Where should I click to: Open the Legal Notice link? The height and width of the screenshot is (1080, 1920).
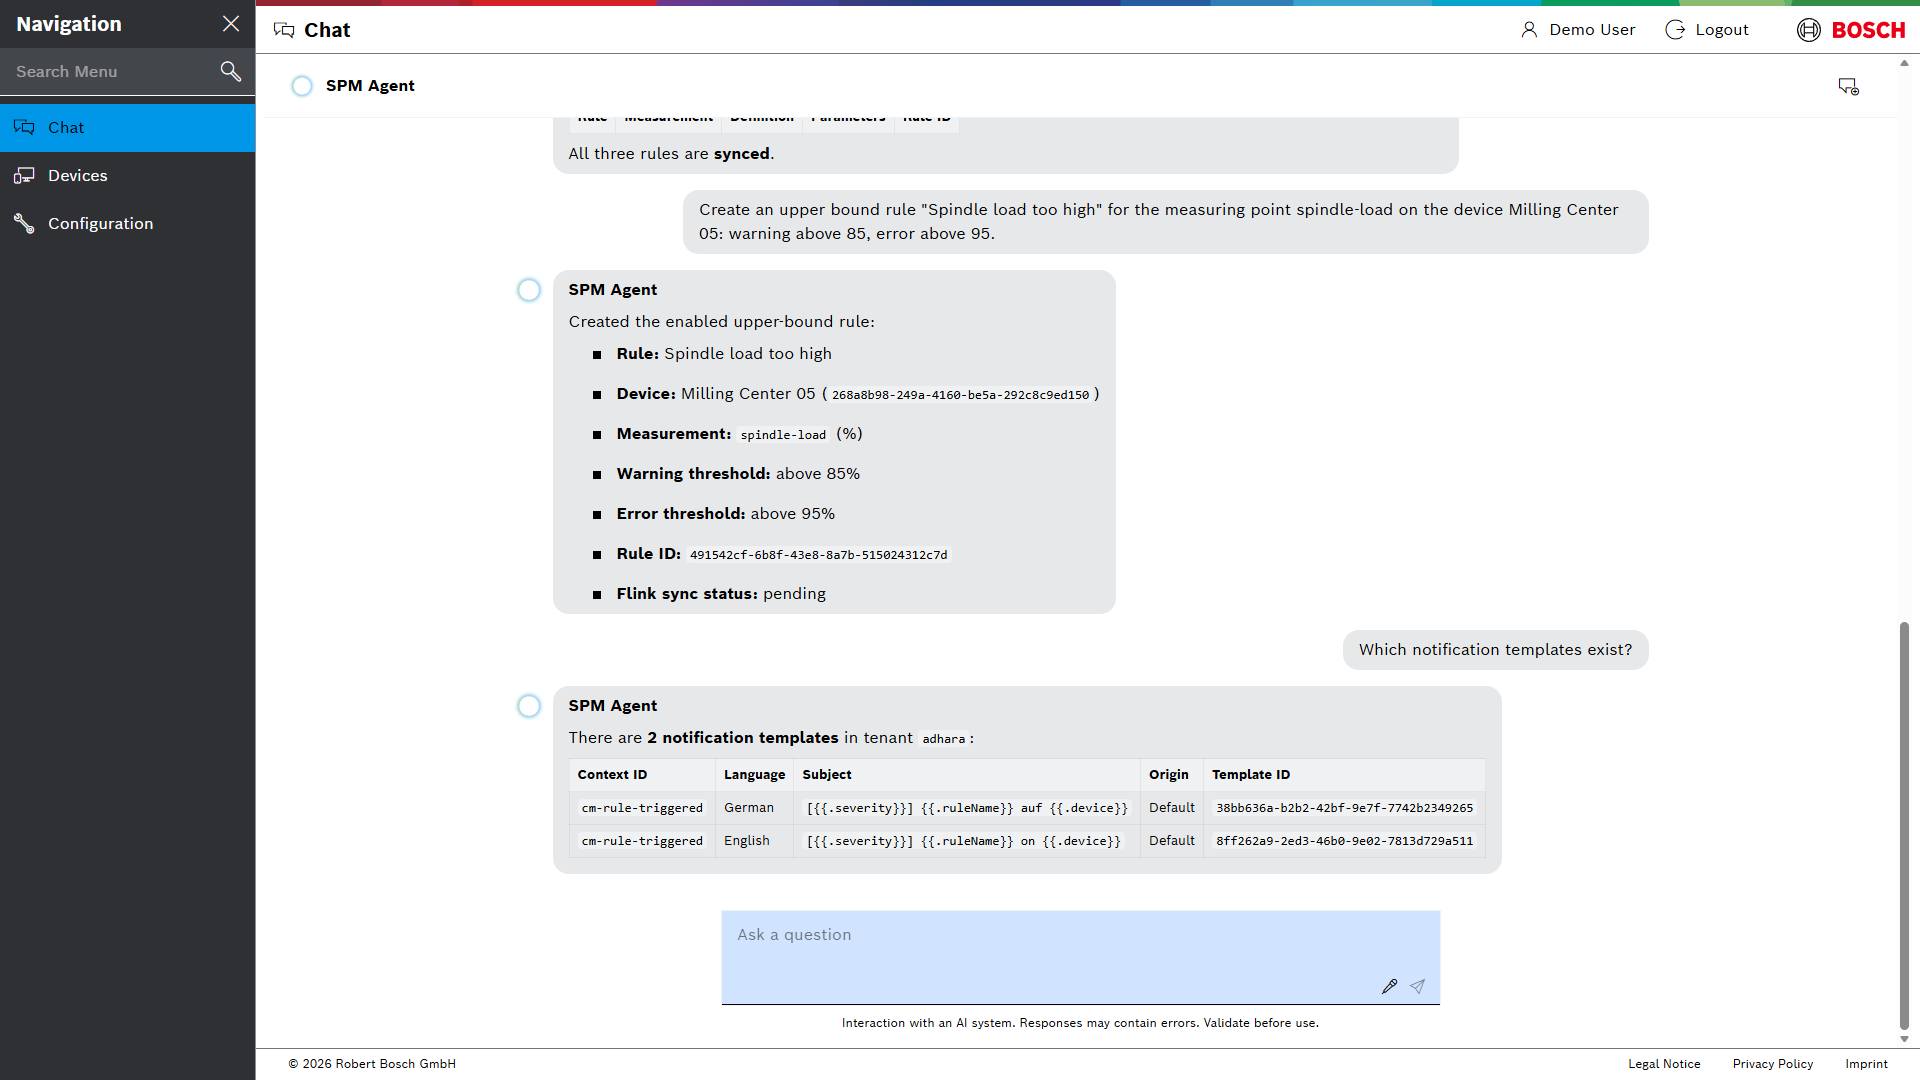(x=1664, y=1064)
